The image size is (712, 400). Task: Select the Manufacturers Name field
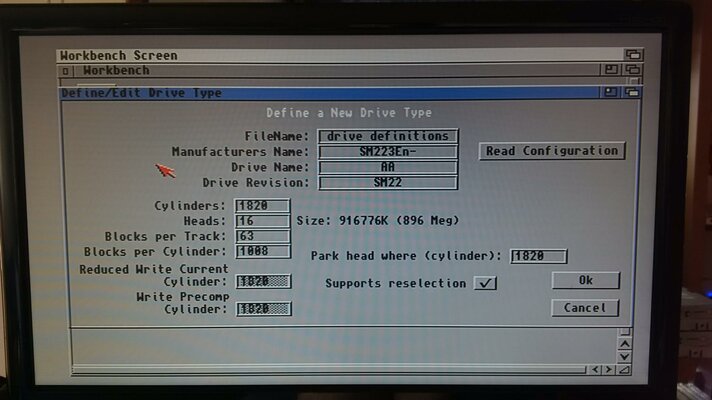388,152
